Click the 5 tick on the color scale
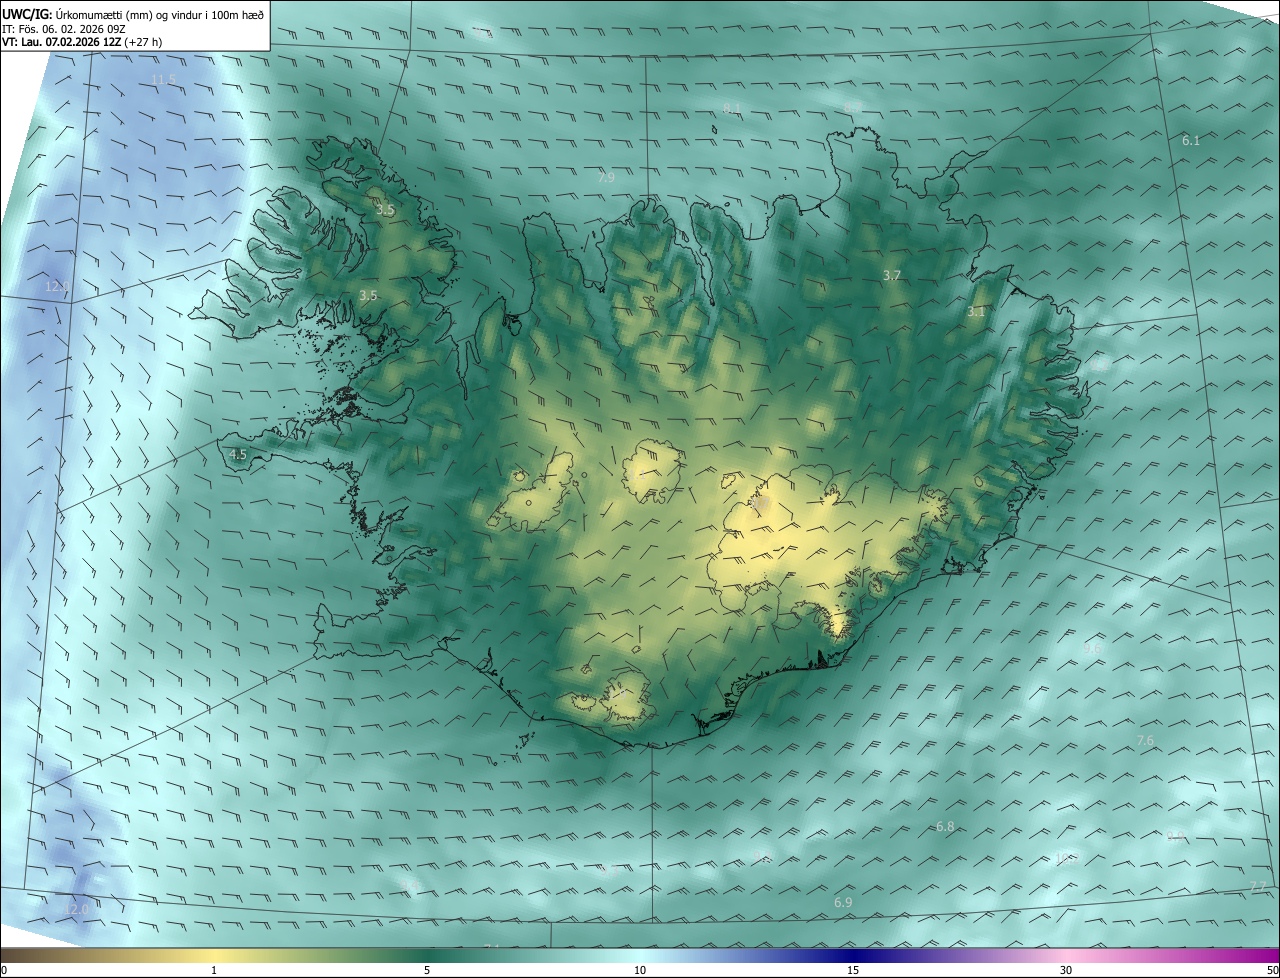1280x978 pixels. click(427, 970)
